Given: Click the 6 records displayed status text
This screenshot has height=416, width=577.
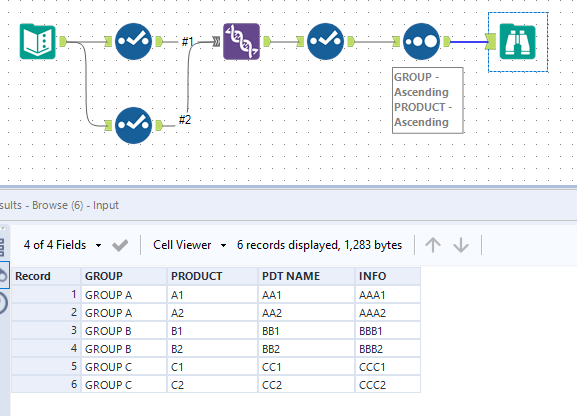Looking at the screenshot, I should tap(319, 245).
